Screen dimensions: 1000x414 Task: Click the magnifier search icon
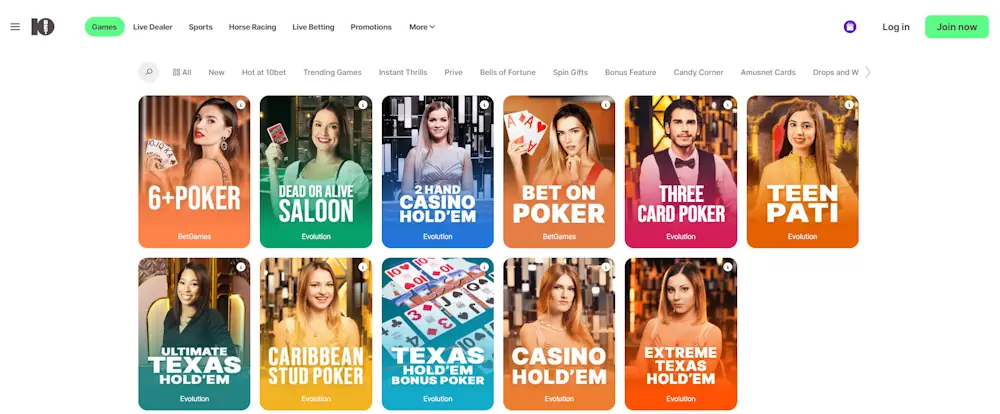[149, 72]
